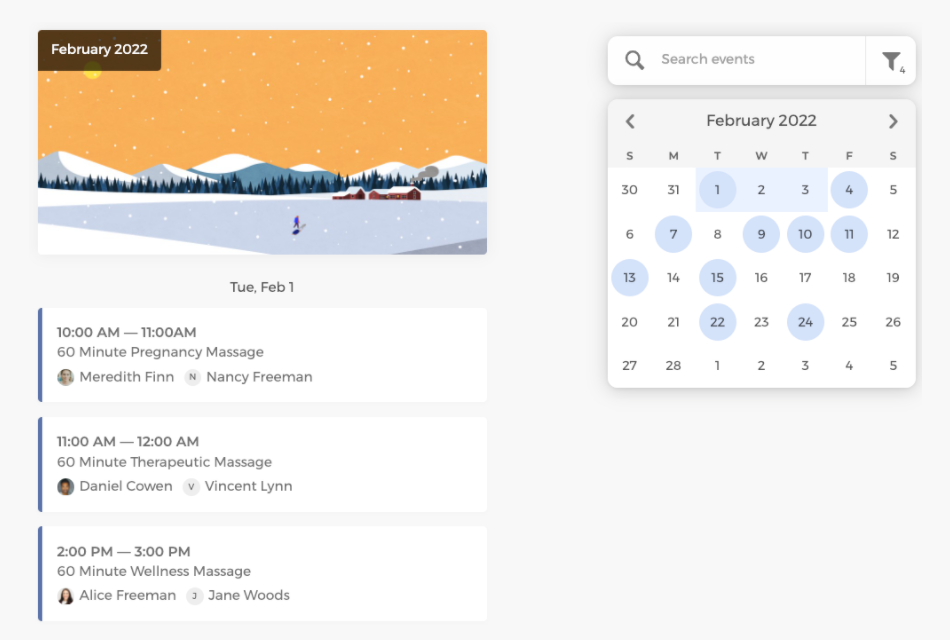Viewport: 950px width, 640px height.
Task: Open the 60 Minute Pregnancy Massage event
Action: tap(260, 354)
